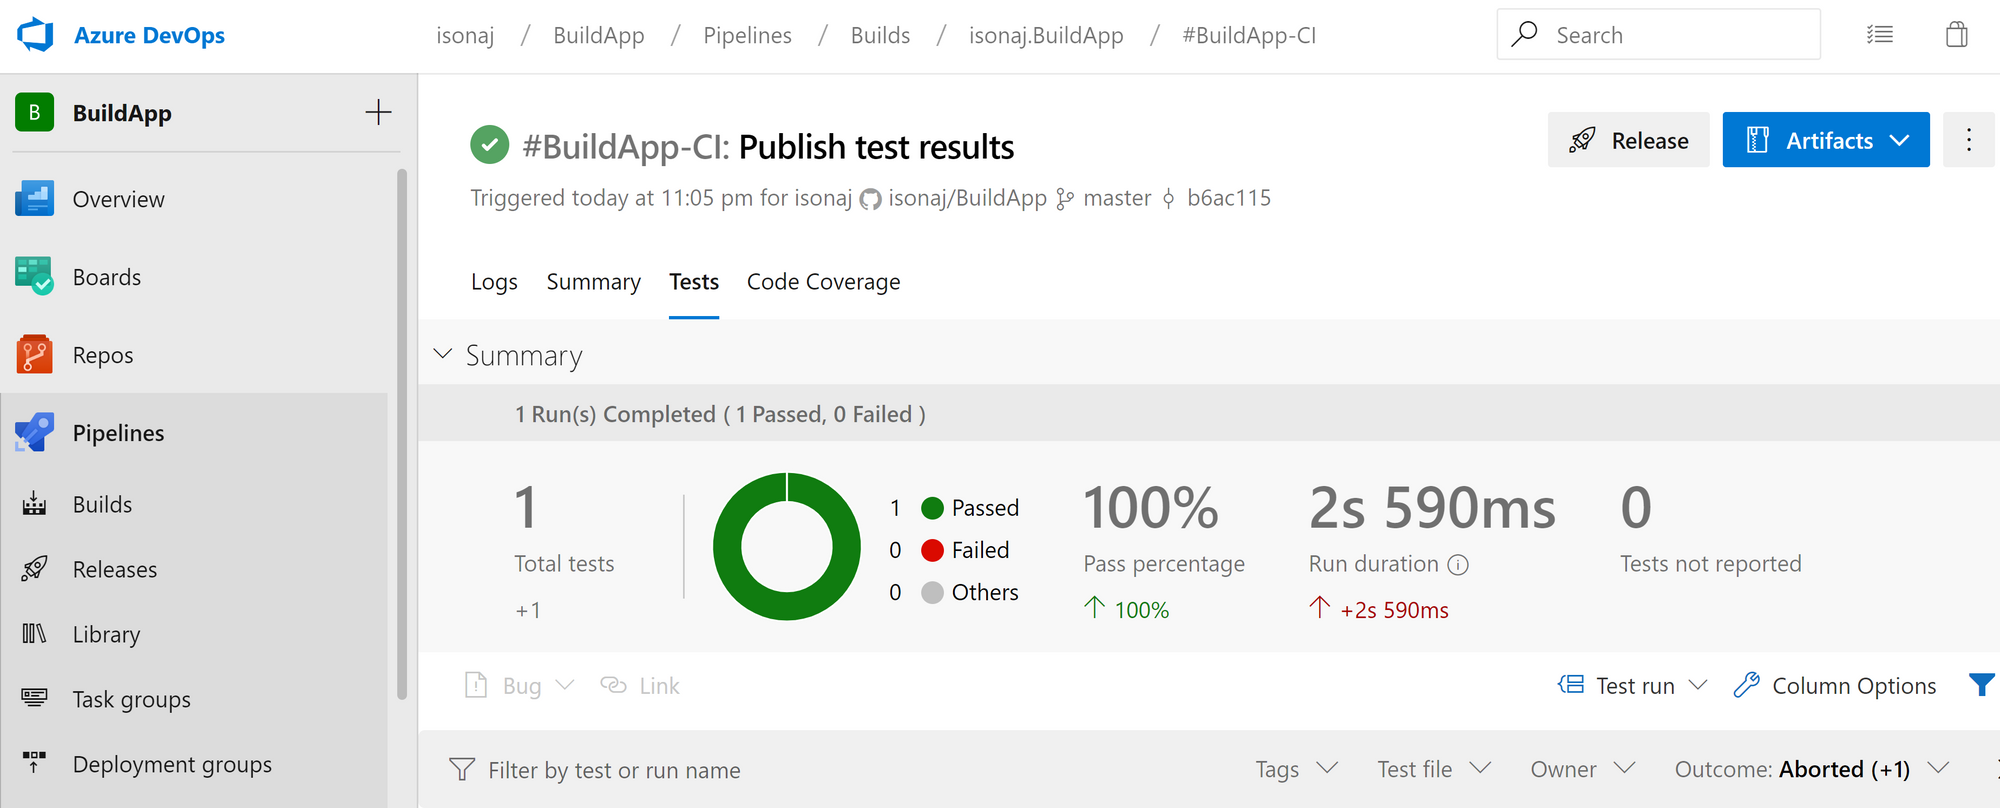Image resolution: width=2000 pixels, height=808 pixels.
Task: Click the sidebar vertical scrollbar
Action: coord(401,434)
